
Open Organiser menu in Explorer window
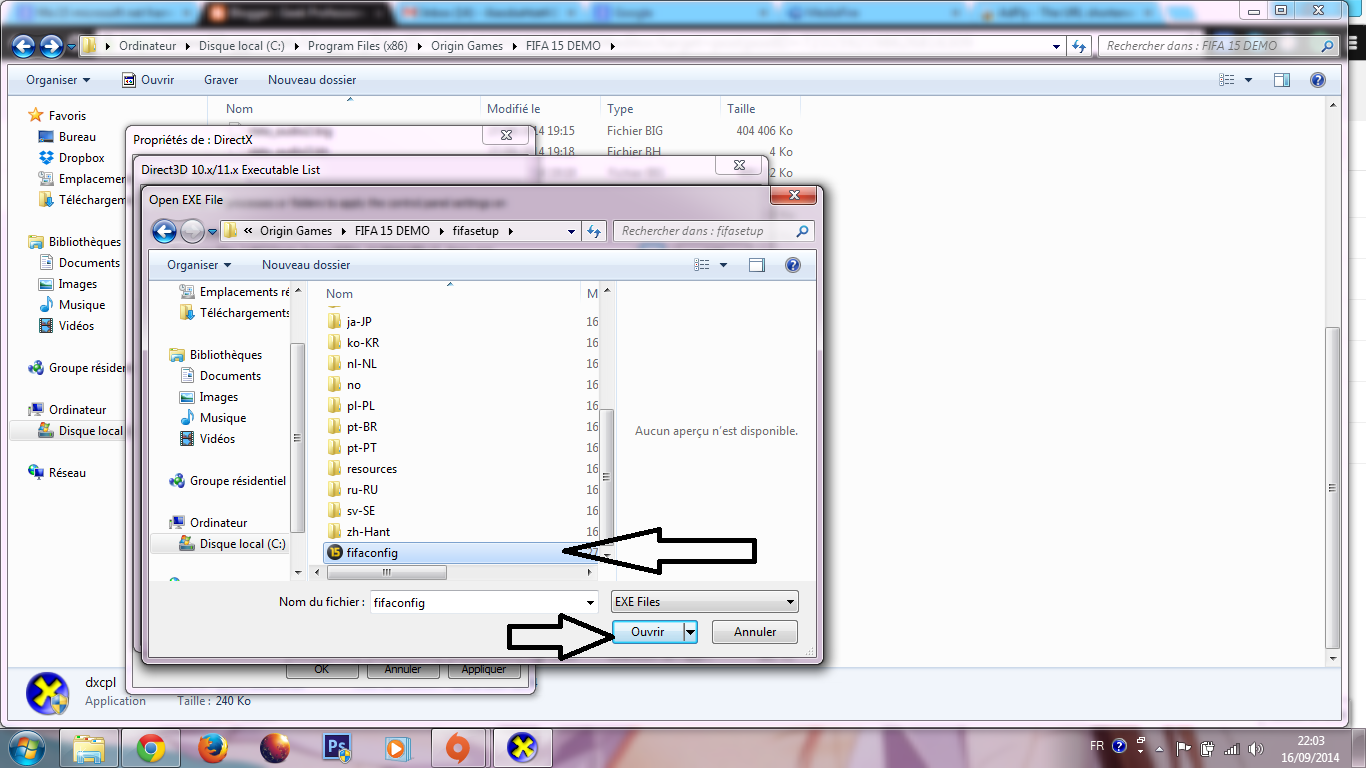tap(58, 80)
